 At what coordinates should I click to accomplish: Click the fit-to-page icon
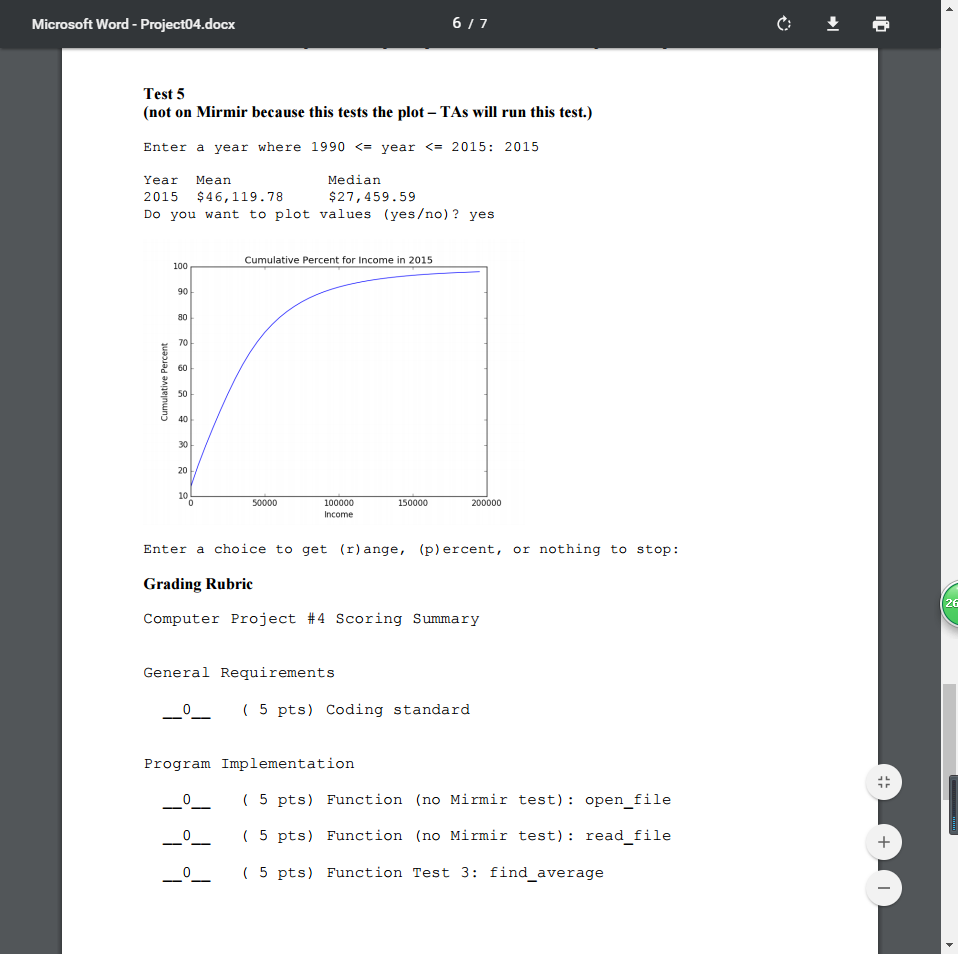click(883, 781)
